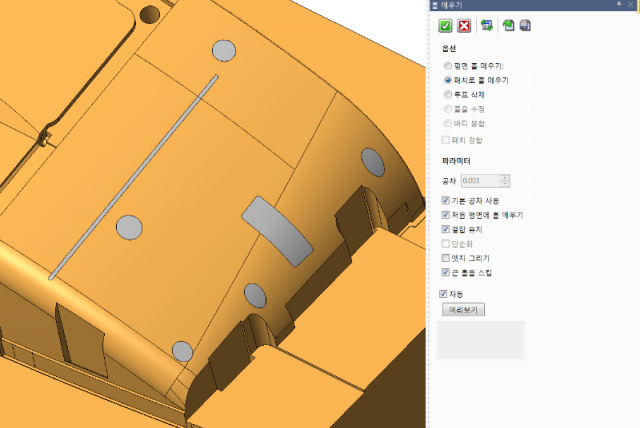This screenshot has height=428, width=640.
Task: Uncheck the 기본 공차 사용 checkbox
Action: pyautogui.click(x=446, y=201)
